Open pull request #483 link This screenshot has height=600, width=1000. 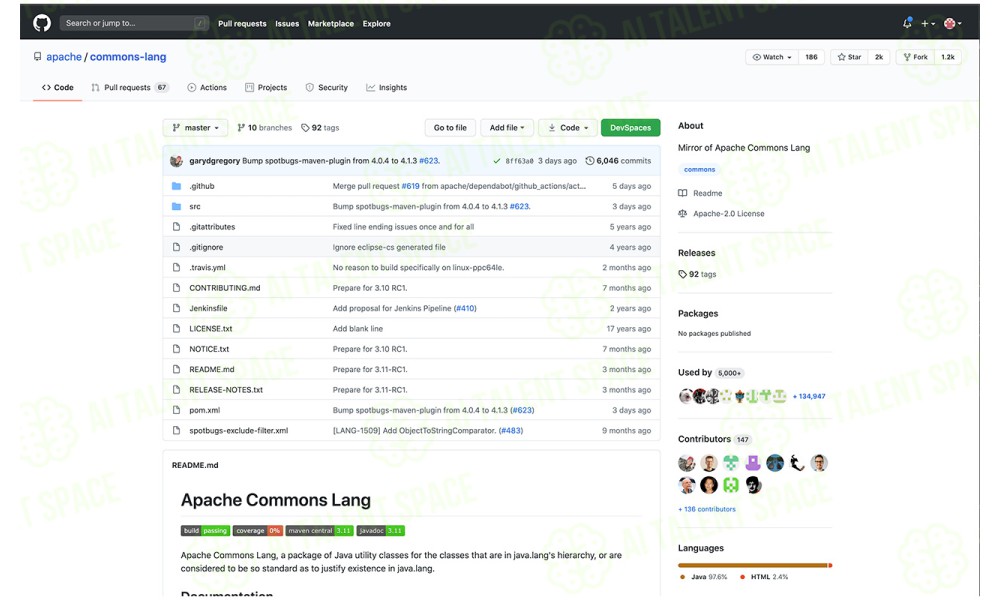(x=511, y=431)
